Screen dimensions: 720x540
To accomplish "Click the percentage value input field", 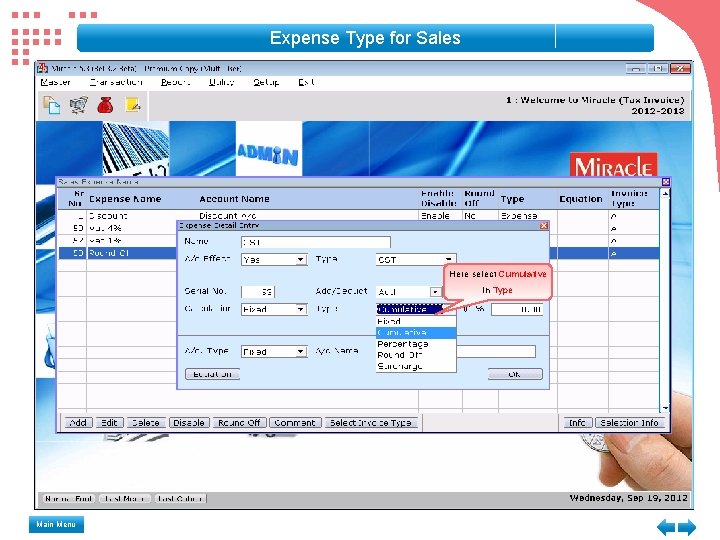I will click(x=517, y=309).
